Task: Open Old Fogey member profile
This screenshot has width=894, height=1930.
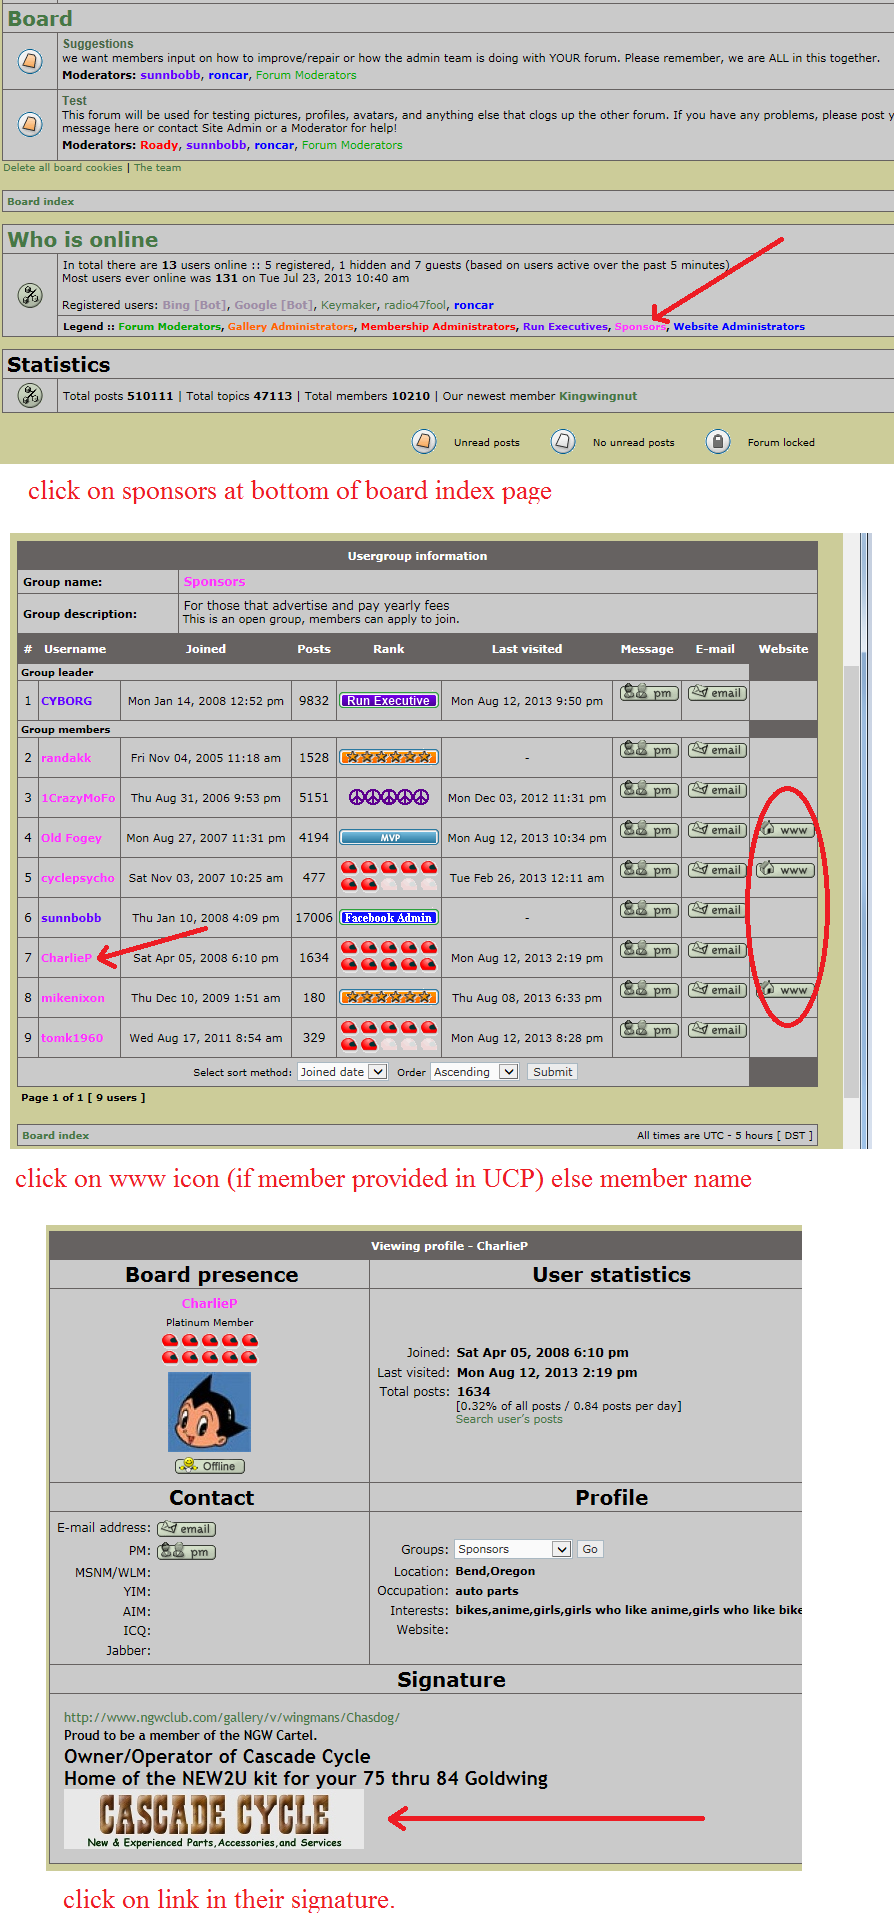Action: tap(71, 838)
